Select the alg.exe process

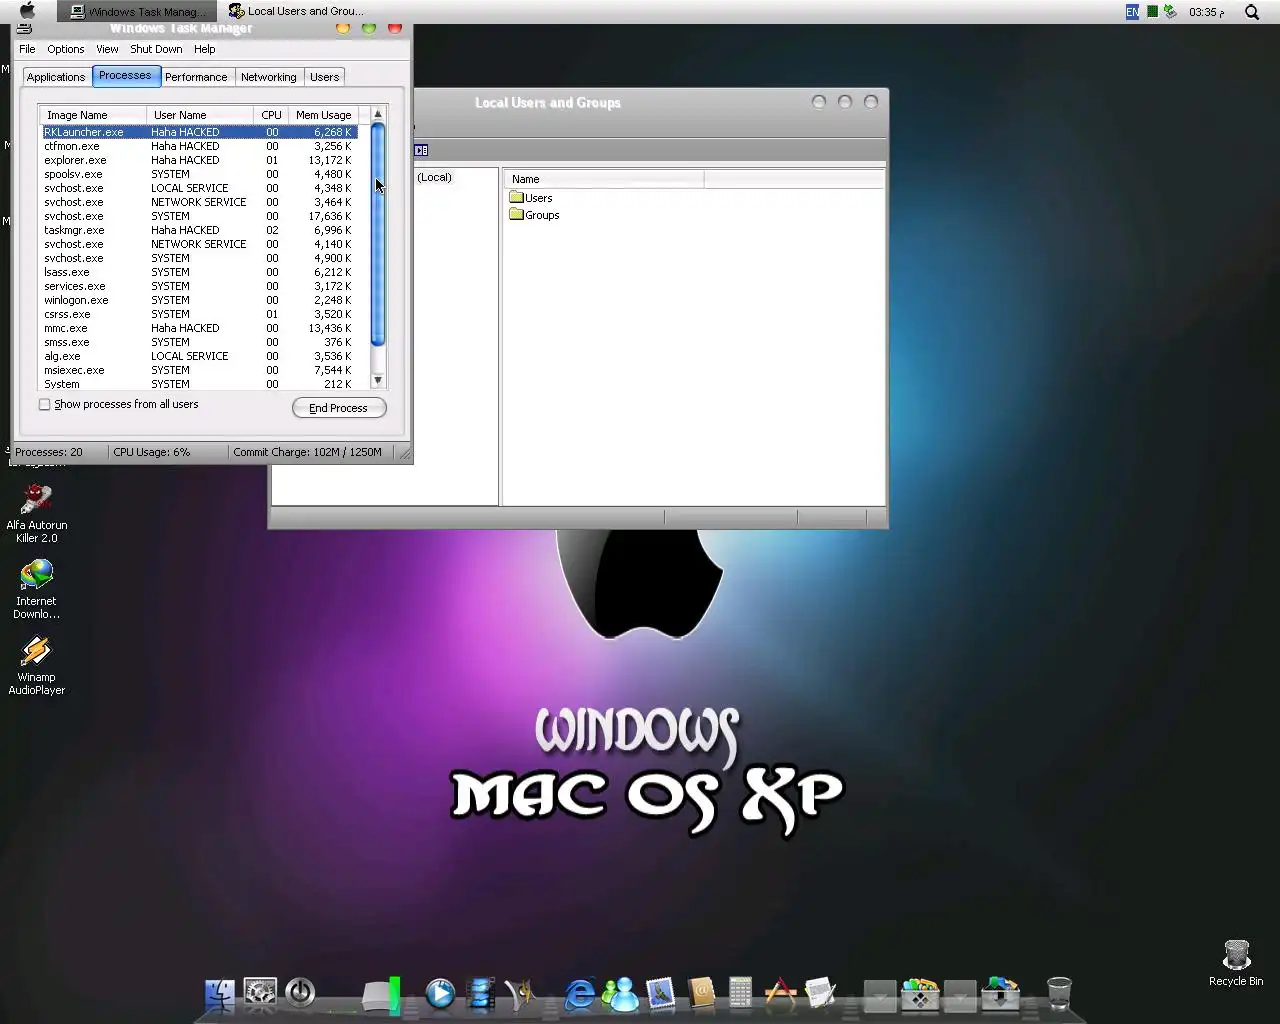click(199, 356)
